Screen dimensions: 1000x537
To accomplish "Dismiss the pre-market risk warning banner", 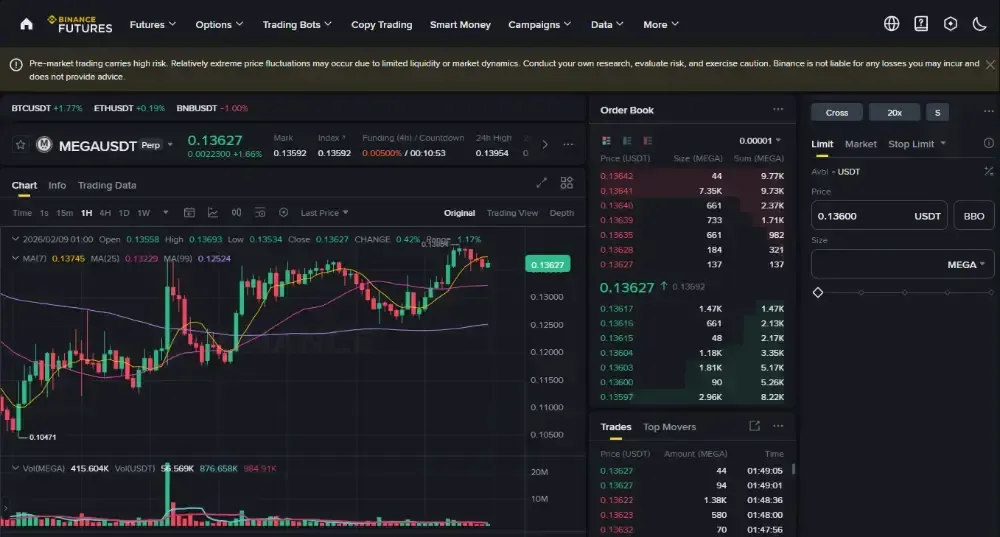I will coord(990,64).
